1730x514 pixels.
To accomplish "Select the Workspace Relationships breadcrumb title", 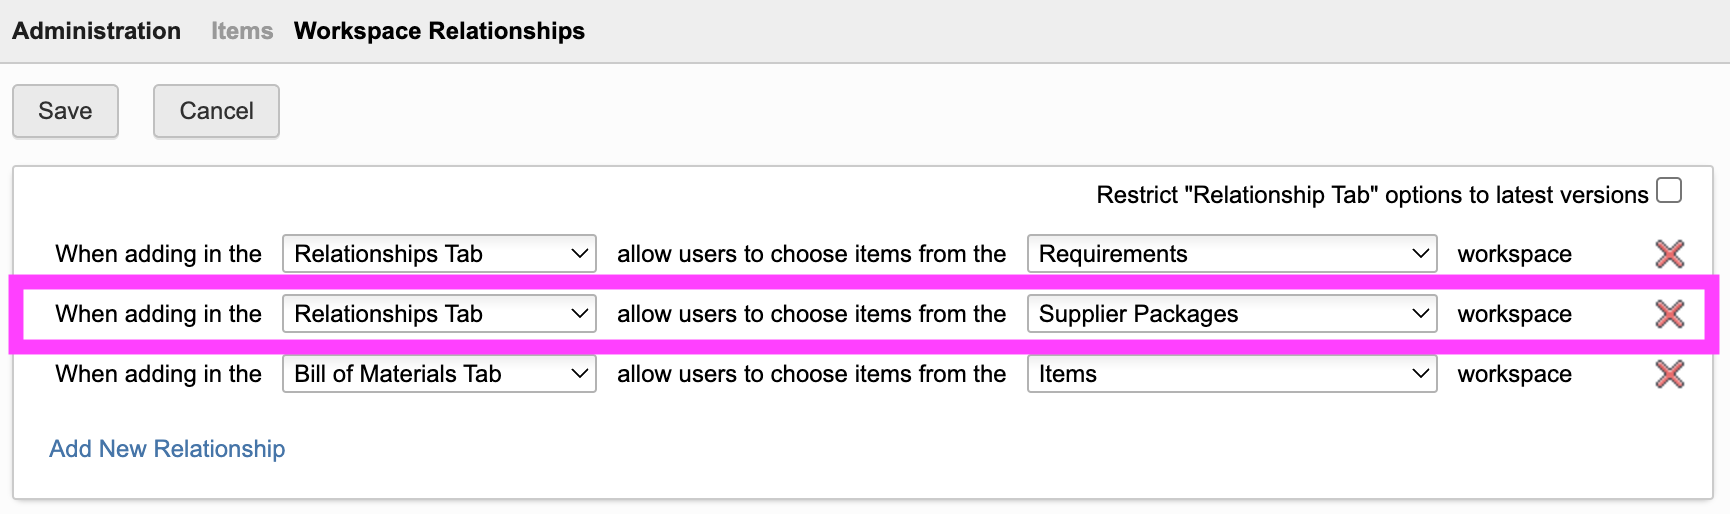I will 439,31.
